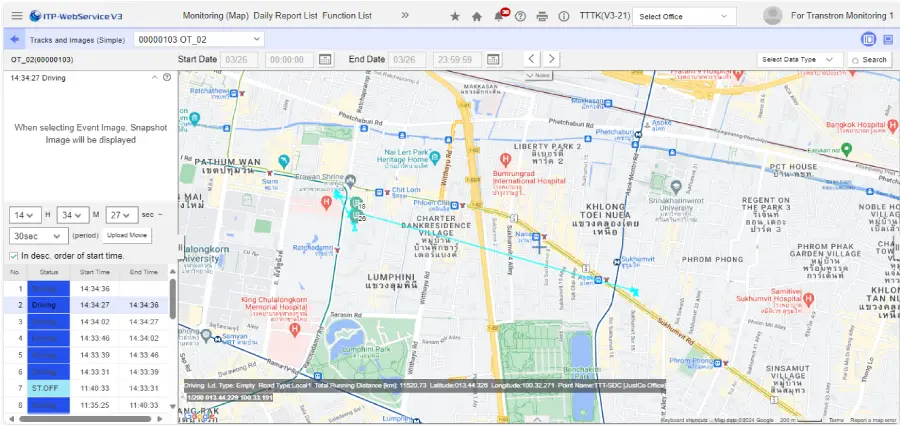
Task: Click the start time field 00:00:00
Action: 289,60
